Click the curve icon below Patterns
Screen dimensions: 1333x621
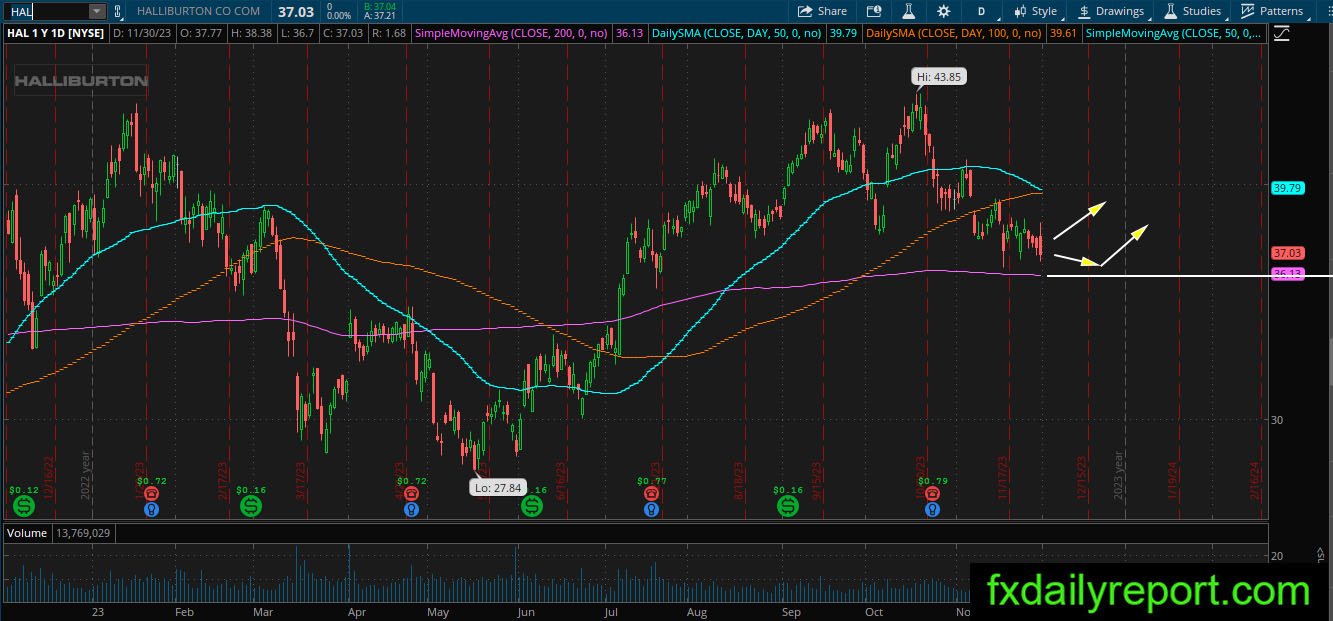click(x=1281, y=33)
